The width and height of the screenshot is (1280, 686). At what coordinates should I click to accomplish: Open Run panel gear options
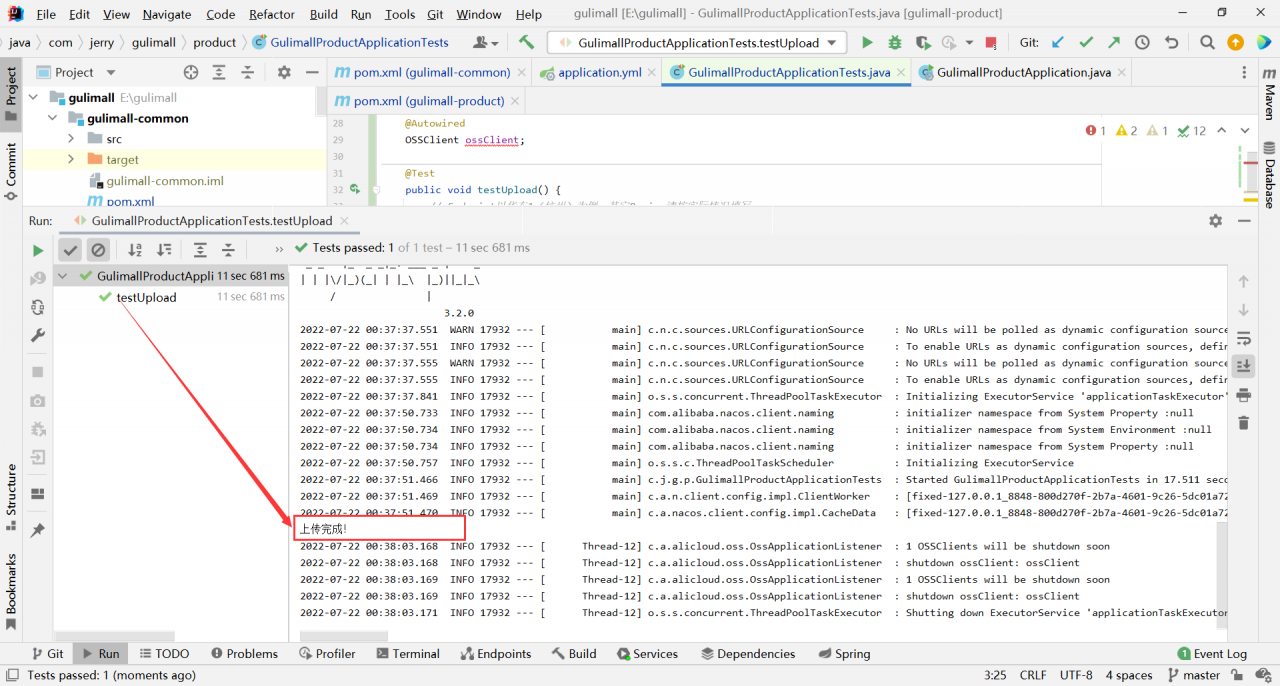coord(1215,221)
